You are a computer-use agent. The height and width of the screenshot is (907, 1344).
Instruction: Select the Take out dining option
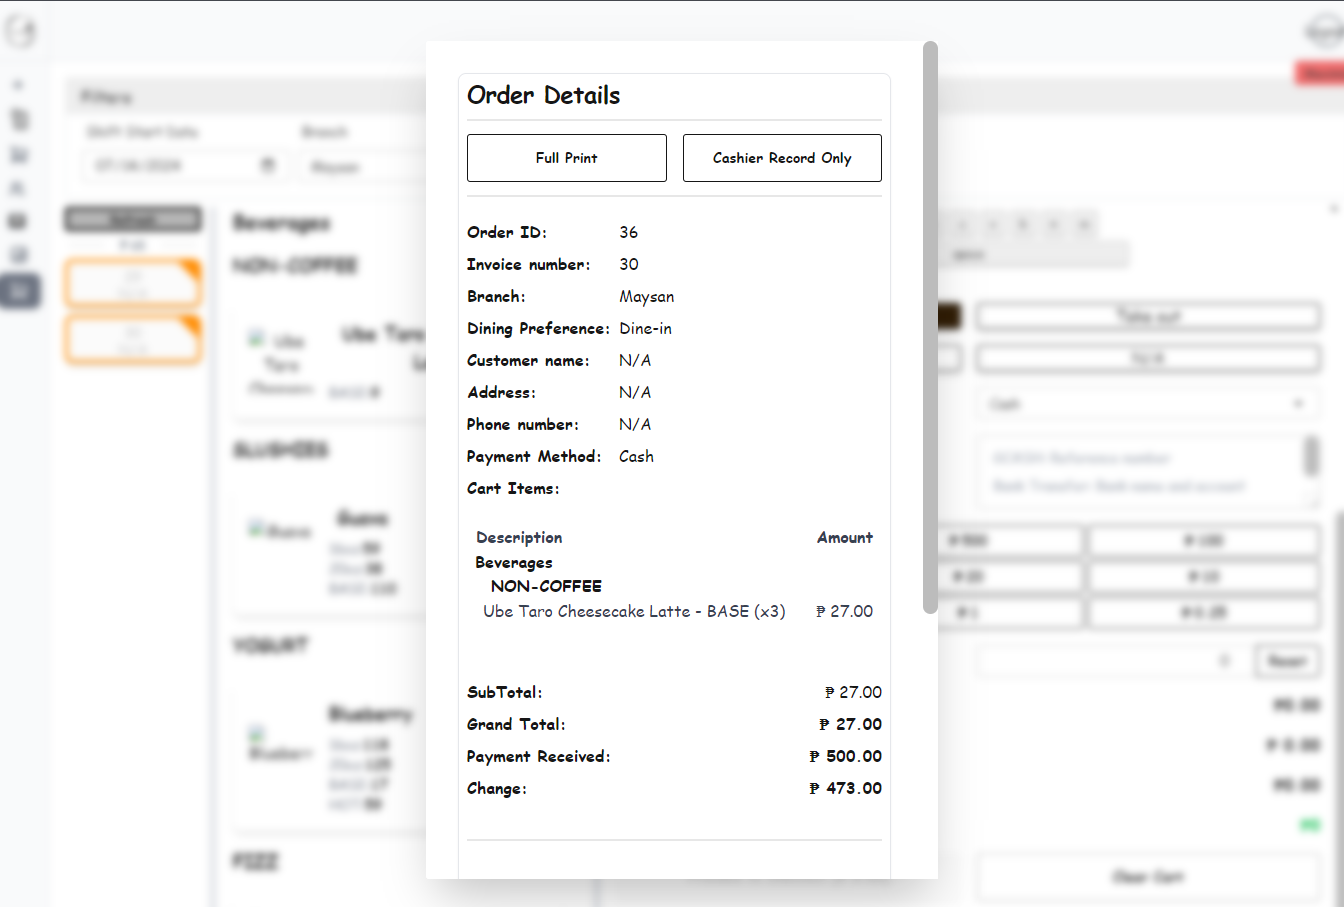click(1147, 317)
